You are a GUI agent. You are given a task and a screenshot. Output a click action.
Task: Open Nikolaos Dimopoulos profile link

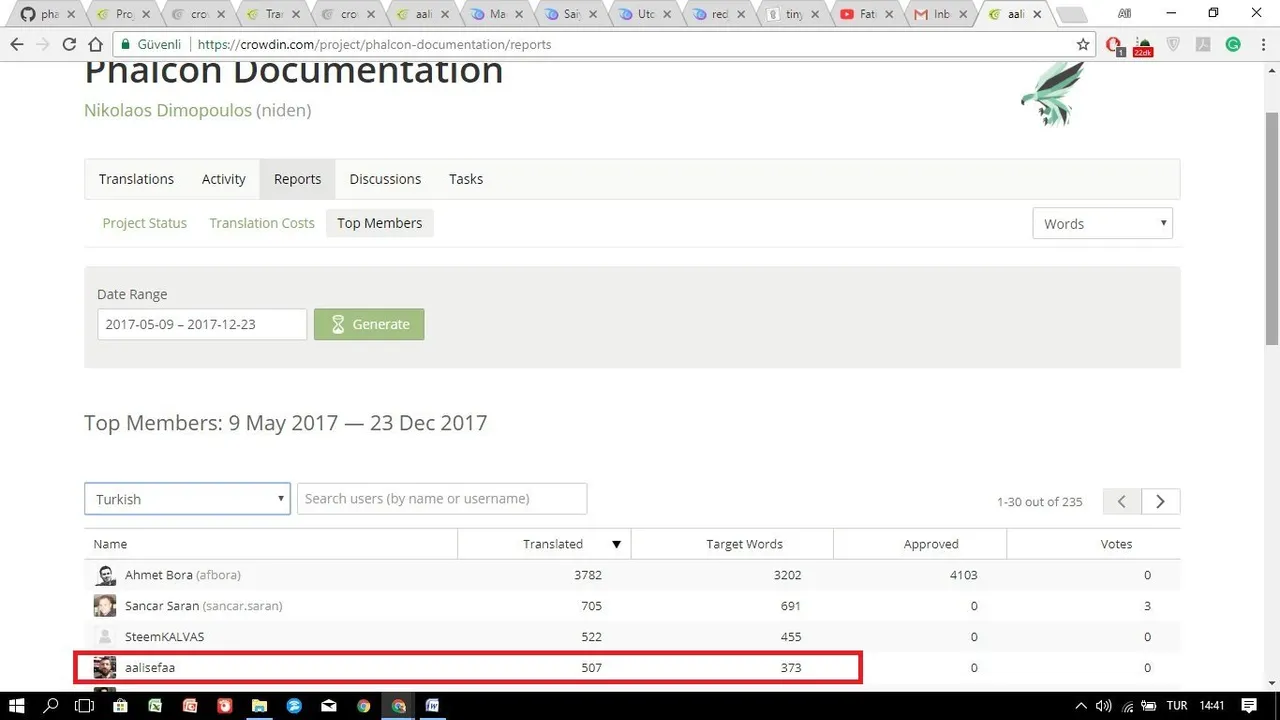pos(168,110)
